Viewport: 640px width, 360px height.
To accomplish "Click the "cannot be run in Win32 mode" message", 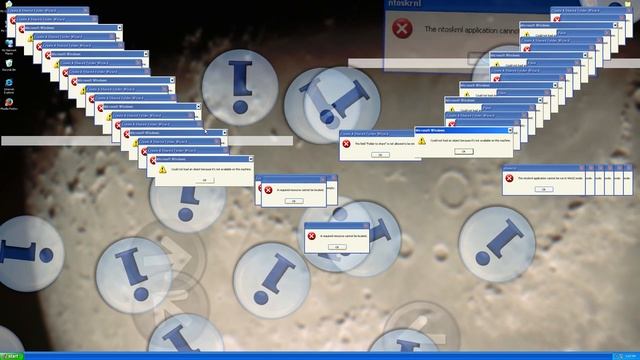I will tap(550, 178).
